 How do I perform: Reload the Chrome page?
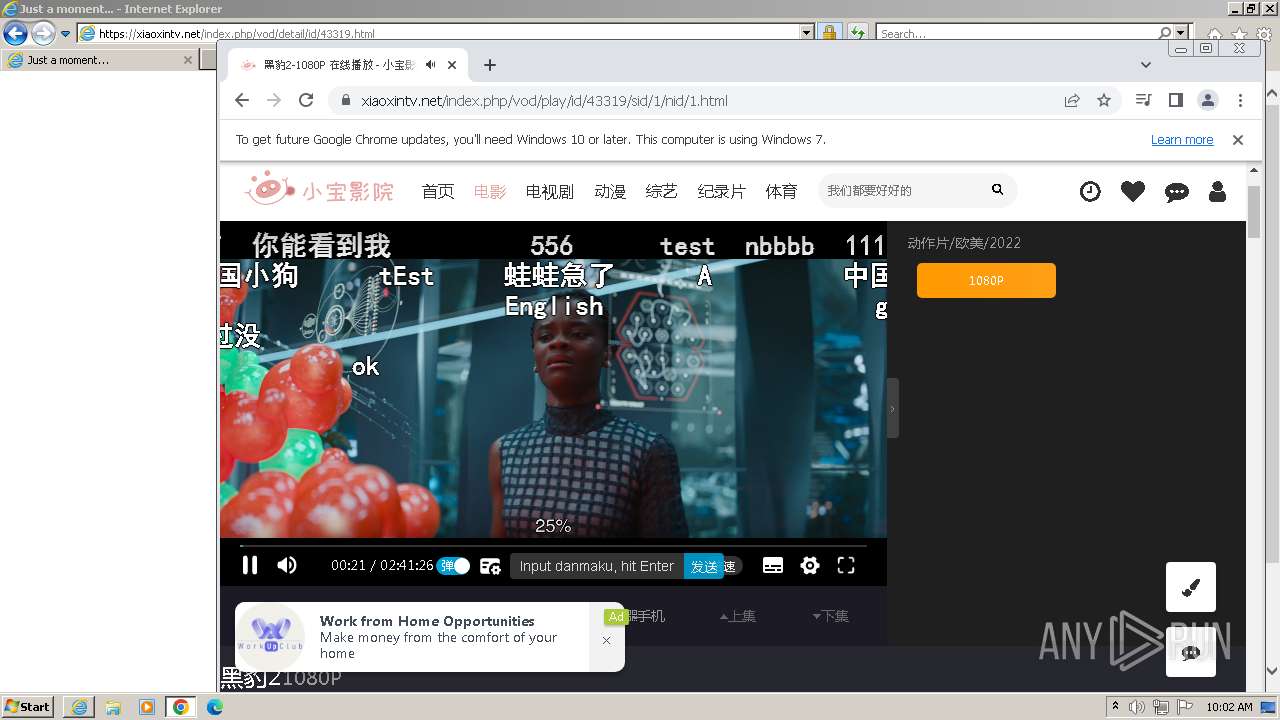tap(306, 100)
